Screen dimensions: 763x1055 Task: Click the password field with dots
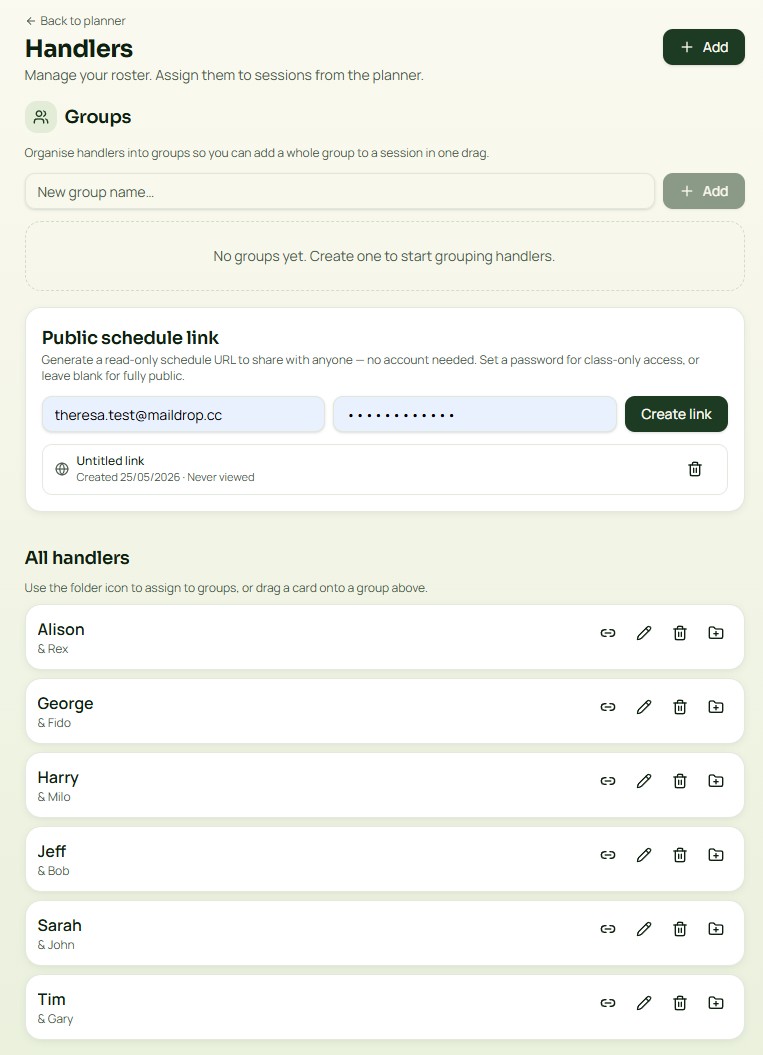[x=475, y=414]
